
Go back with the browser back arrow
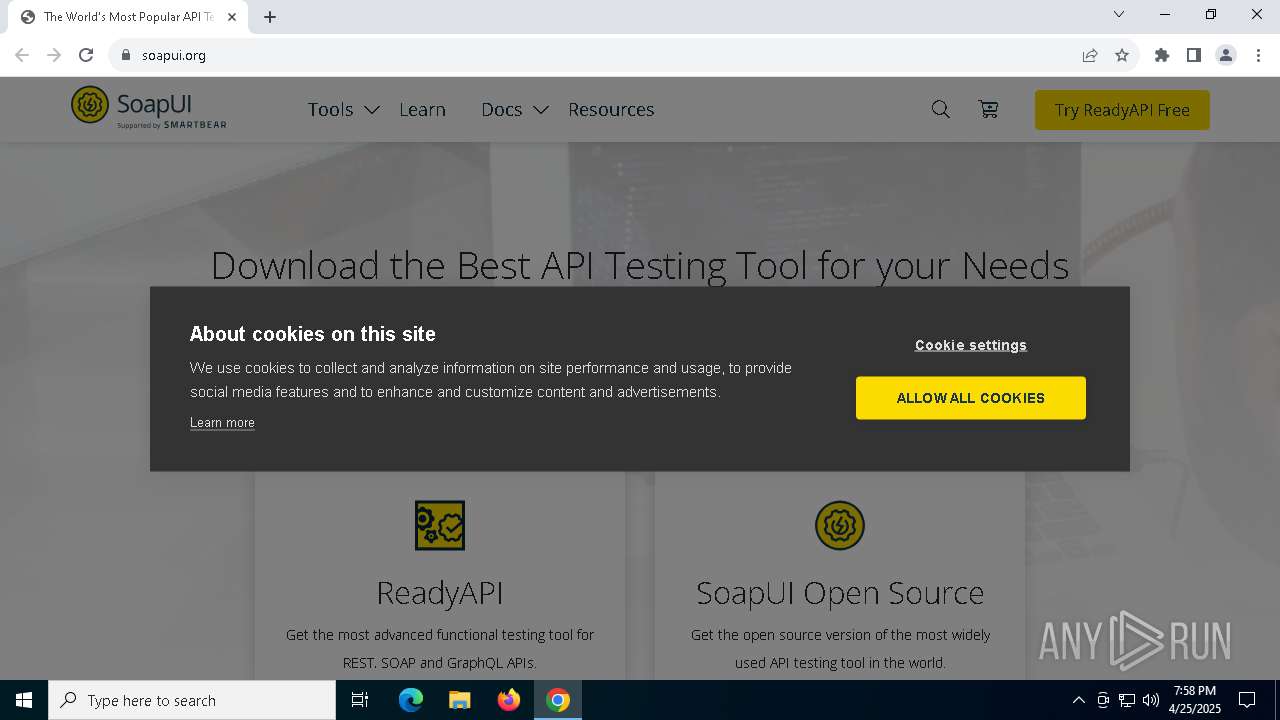point(22,55)
